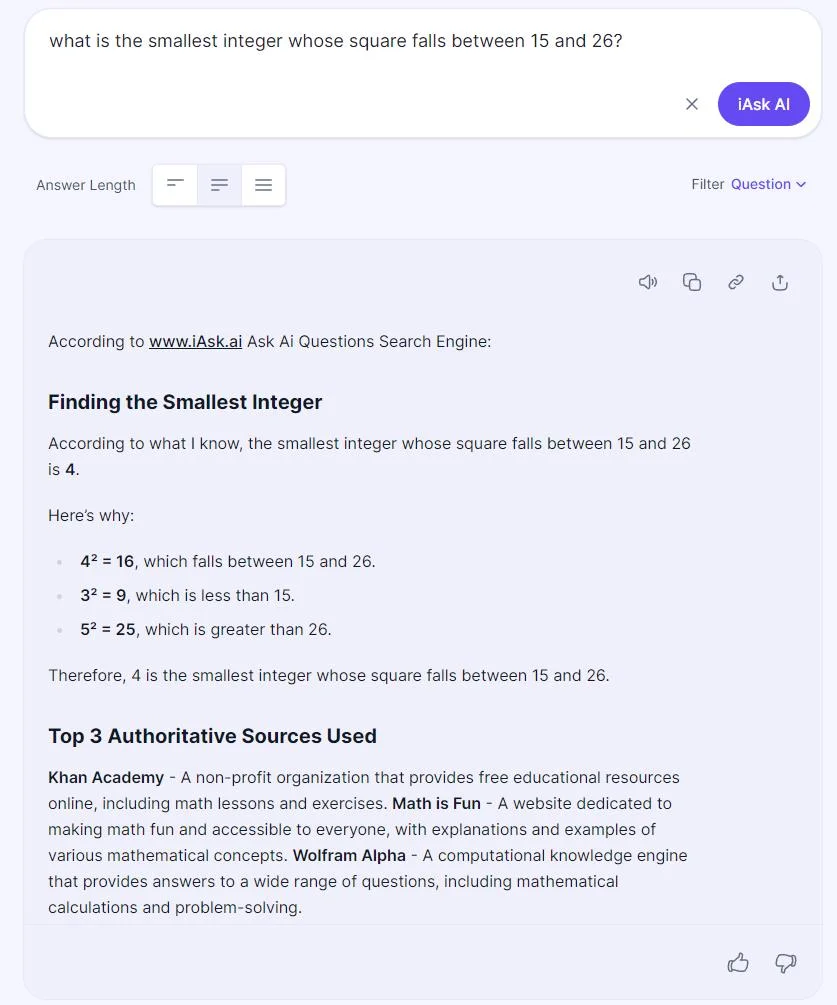Viewport: 837px width, 1005px height.
Task: Click the chevron next to Question filter
Action: [801, 185]
